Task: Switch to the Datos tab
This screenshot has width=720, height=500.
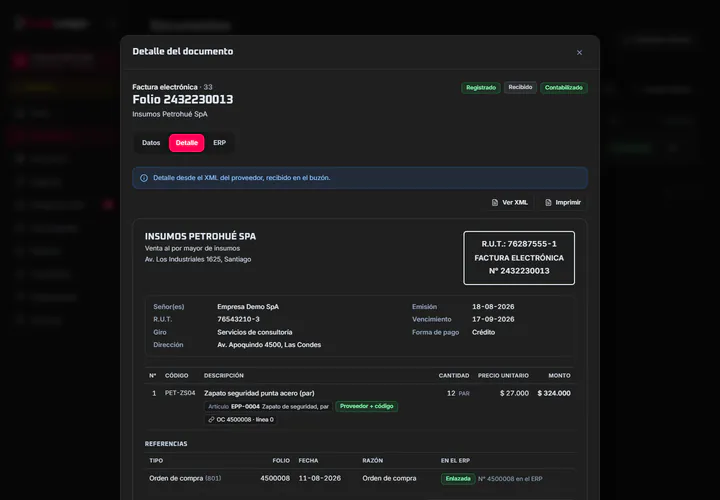Action: [151, 143]
